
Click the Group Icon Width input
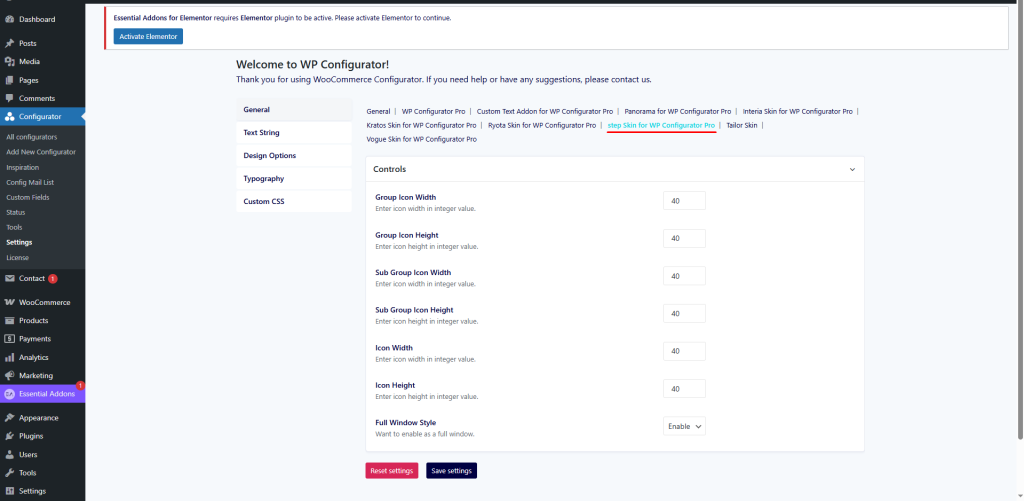684,201
